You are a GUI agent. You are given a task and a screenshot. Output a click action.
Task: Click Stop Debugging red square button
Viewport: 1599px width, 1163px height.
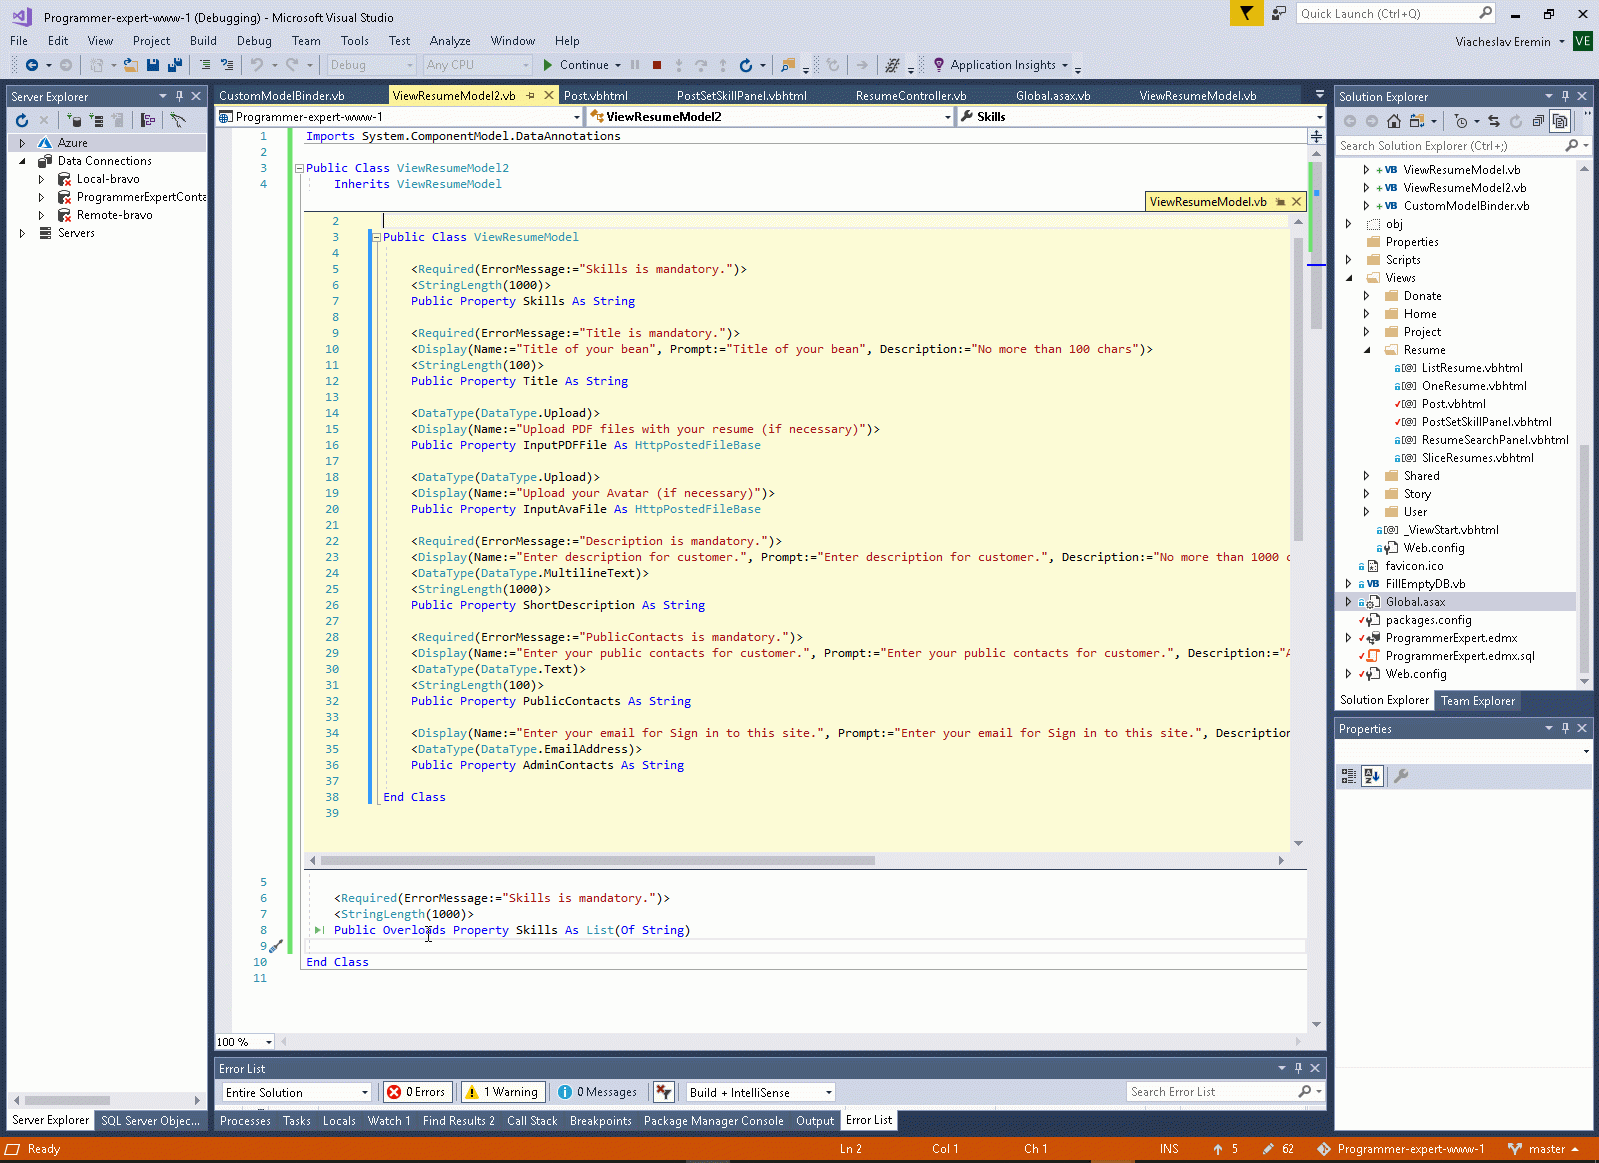tap(657, 65)
